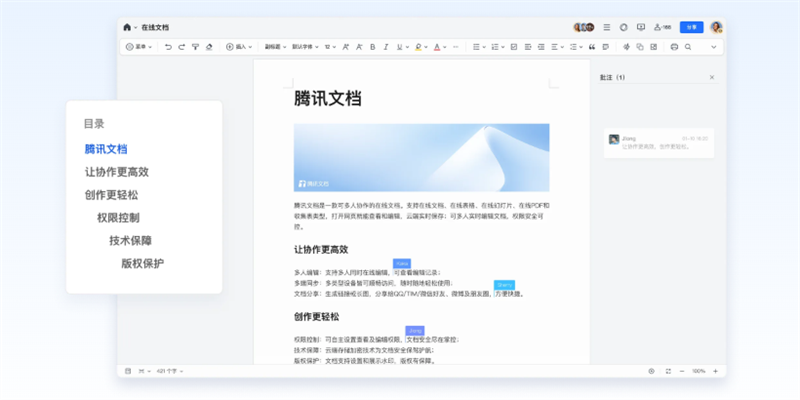Zoom out with the minus button
The height and width of the screenshot is (400, 800).
coord(682,371)
